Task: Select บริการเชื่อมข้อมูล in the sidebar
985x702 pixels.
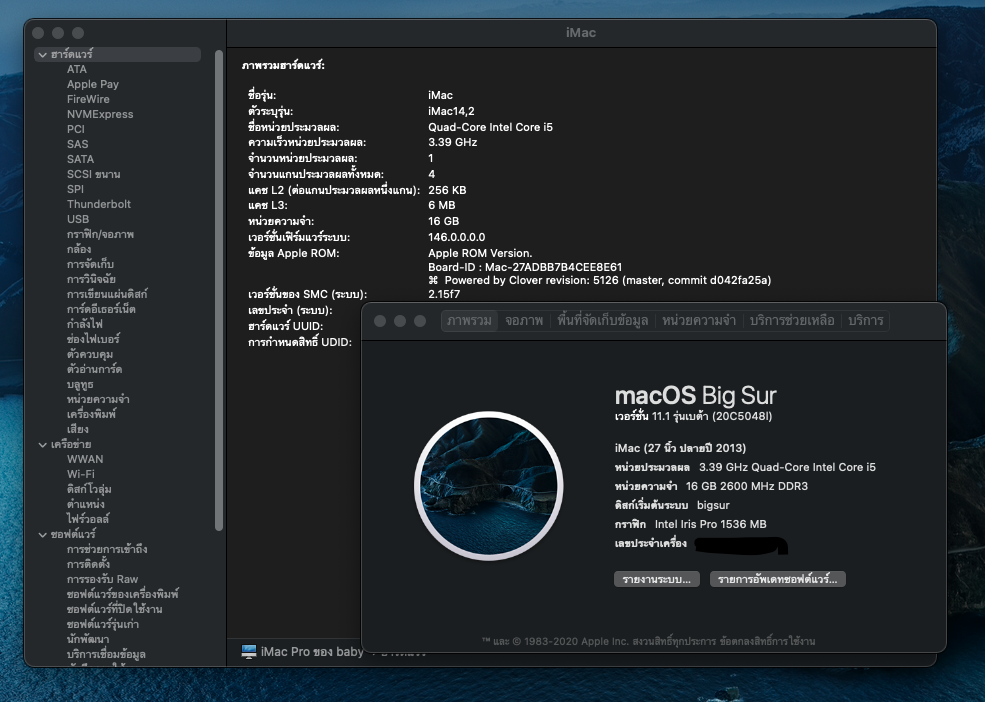Action: tap(106, 654)
